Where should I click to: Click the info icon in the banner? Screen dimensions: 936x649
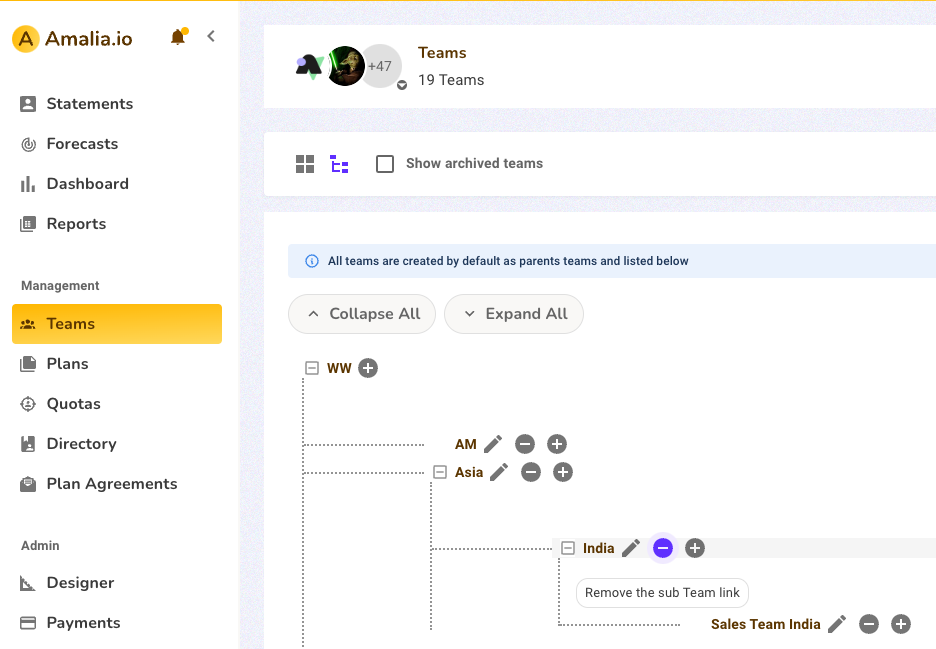click(312, 261)
